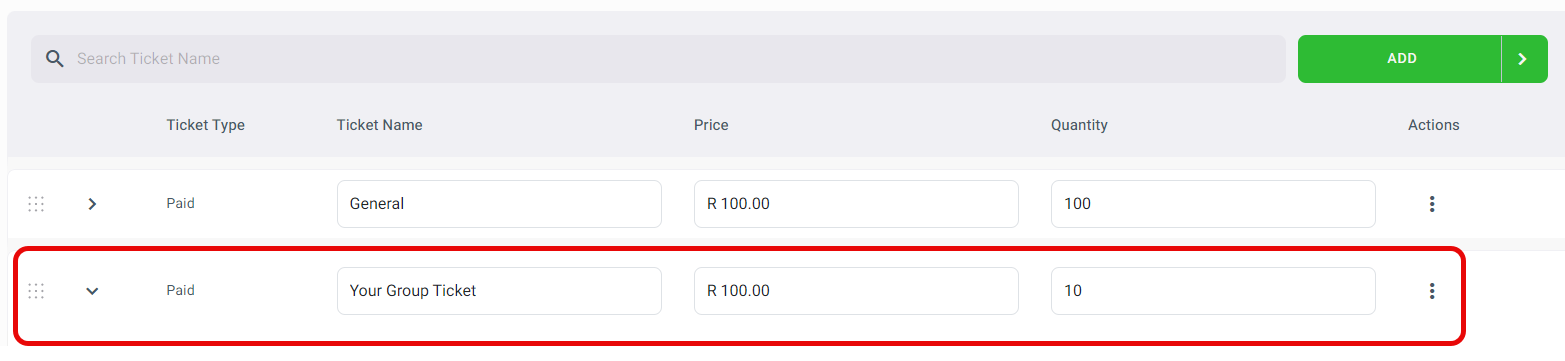1565x361 pixels.
Task: Click drag handle for Your Group Ticket row
Action: click(36, 291)
